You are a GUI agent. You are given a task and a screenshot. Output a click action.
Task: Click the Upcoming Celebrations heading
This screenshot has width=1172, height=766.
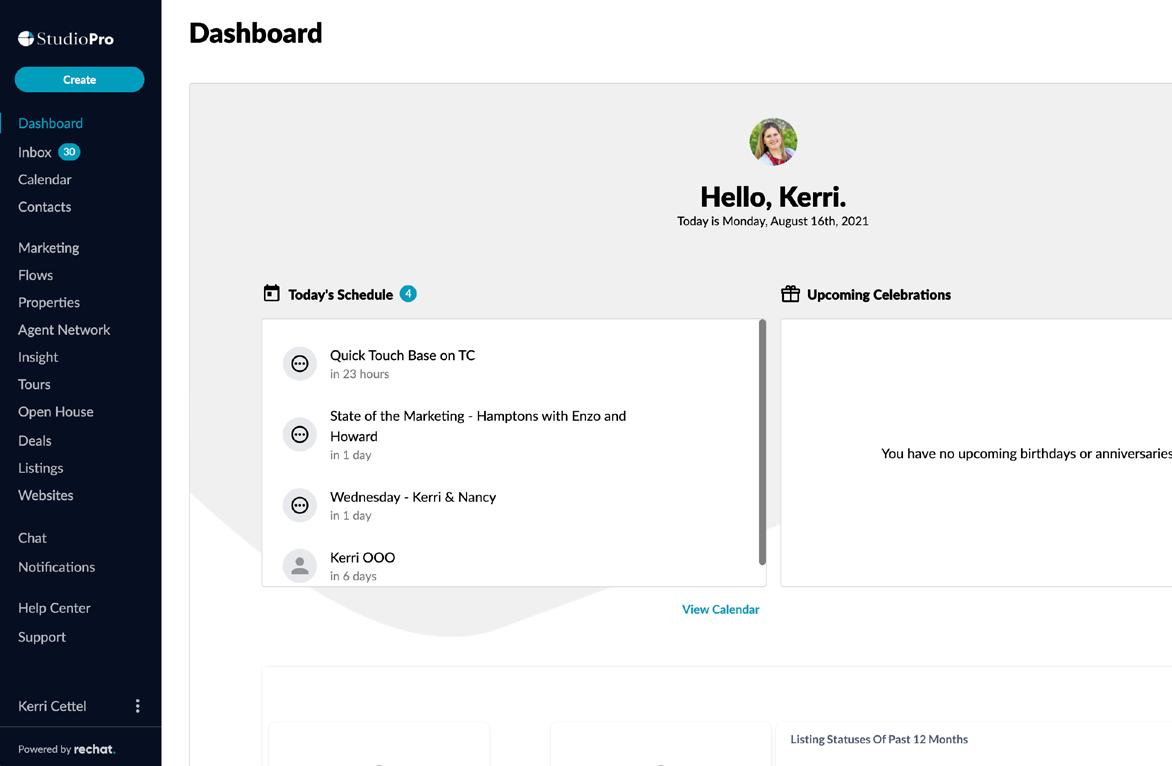(879, 294)
